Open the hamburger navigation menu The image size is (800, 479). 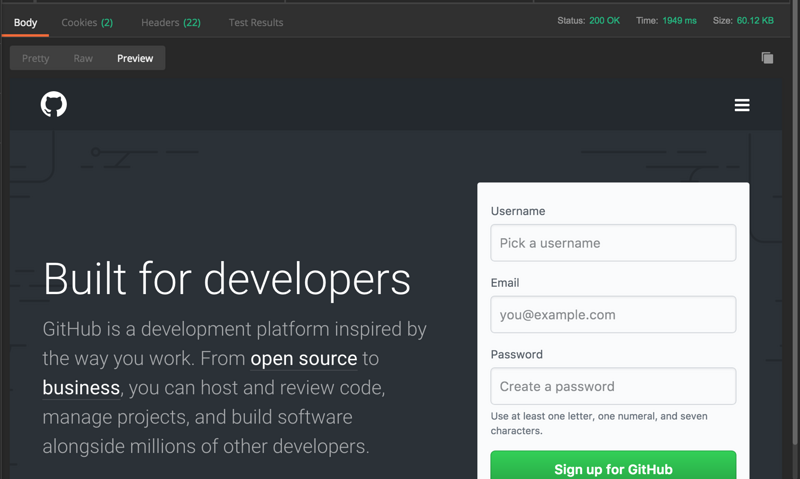[742, 105]
